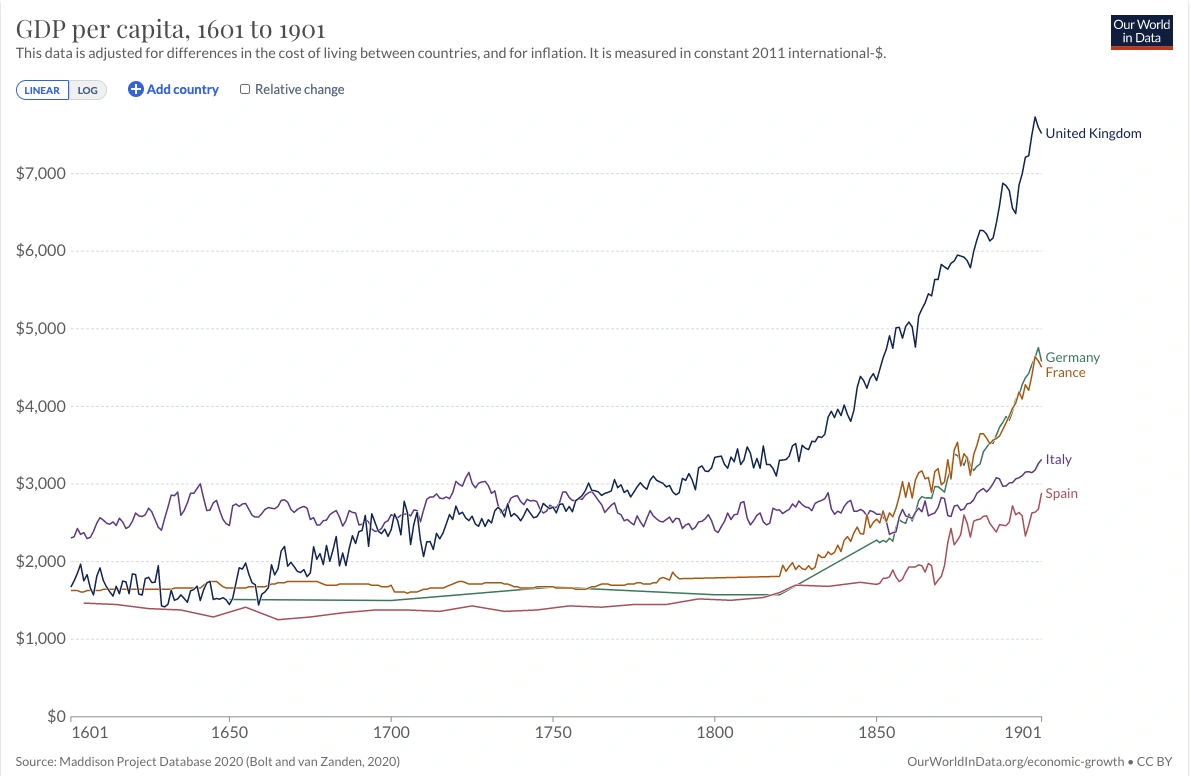
Task: Open the Add country selector
Action: (x=173, y=90)
